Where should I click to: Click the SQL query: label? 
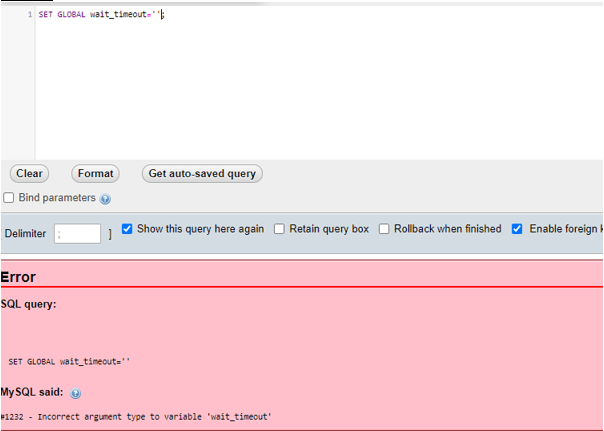28,304
